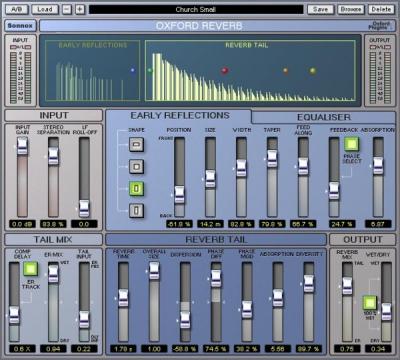Click the Input Gain slider handle
Screen dimensions: 400x360
click(x=22, y=146)
